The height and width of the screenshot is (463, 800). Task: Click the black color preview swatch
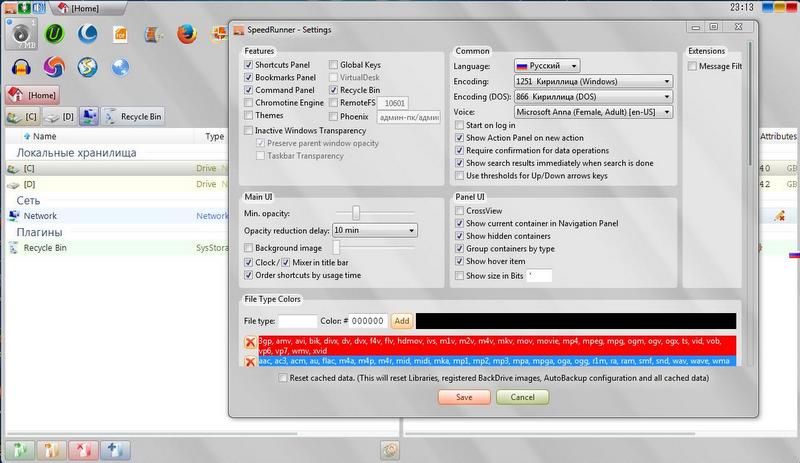(576, 321)
